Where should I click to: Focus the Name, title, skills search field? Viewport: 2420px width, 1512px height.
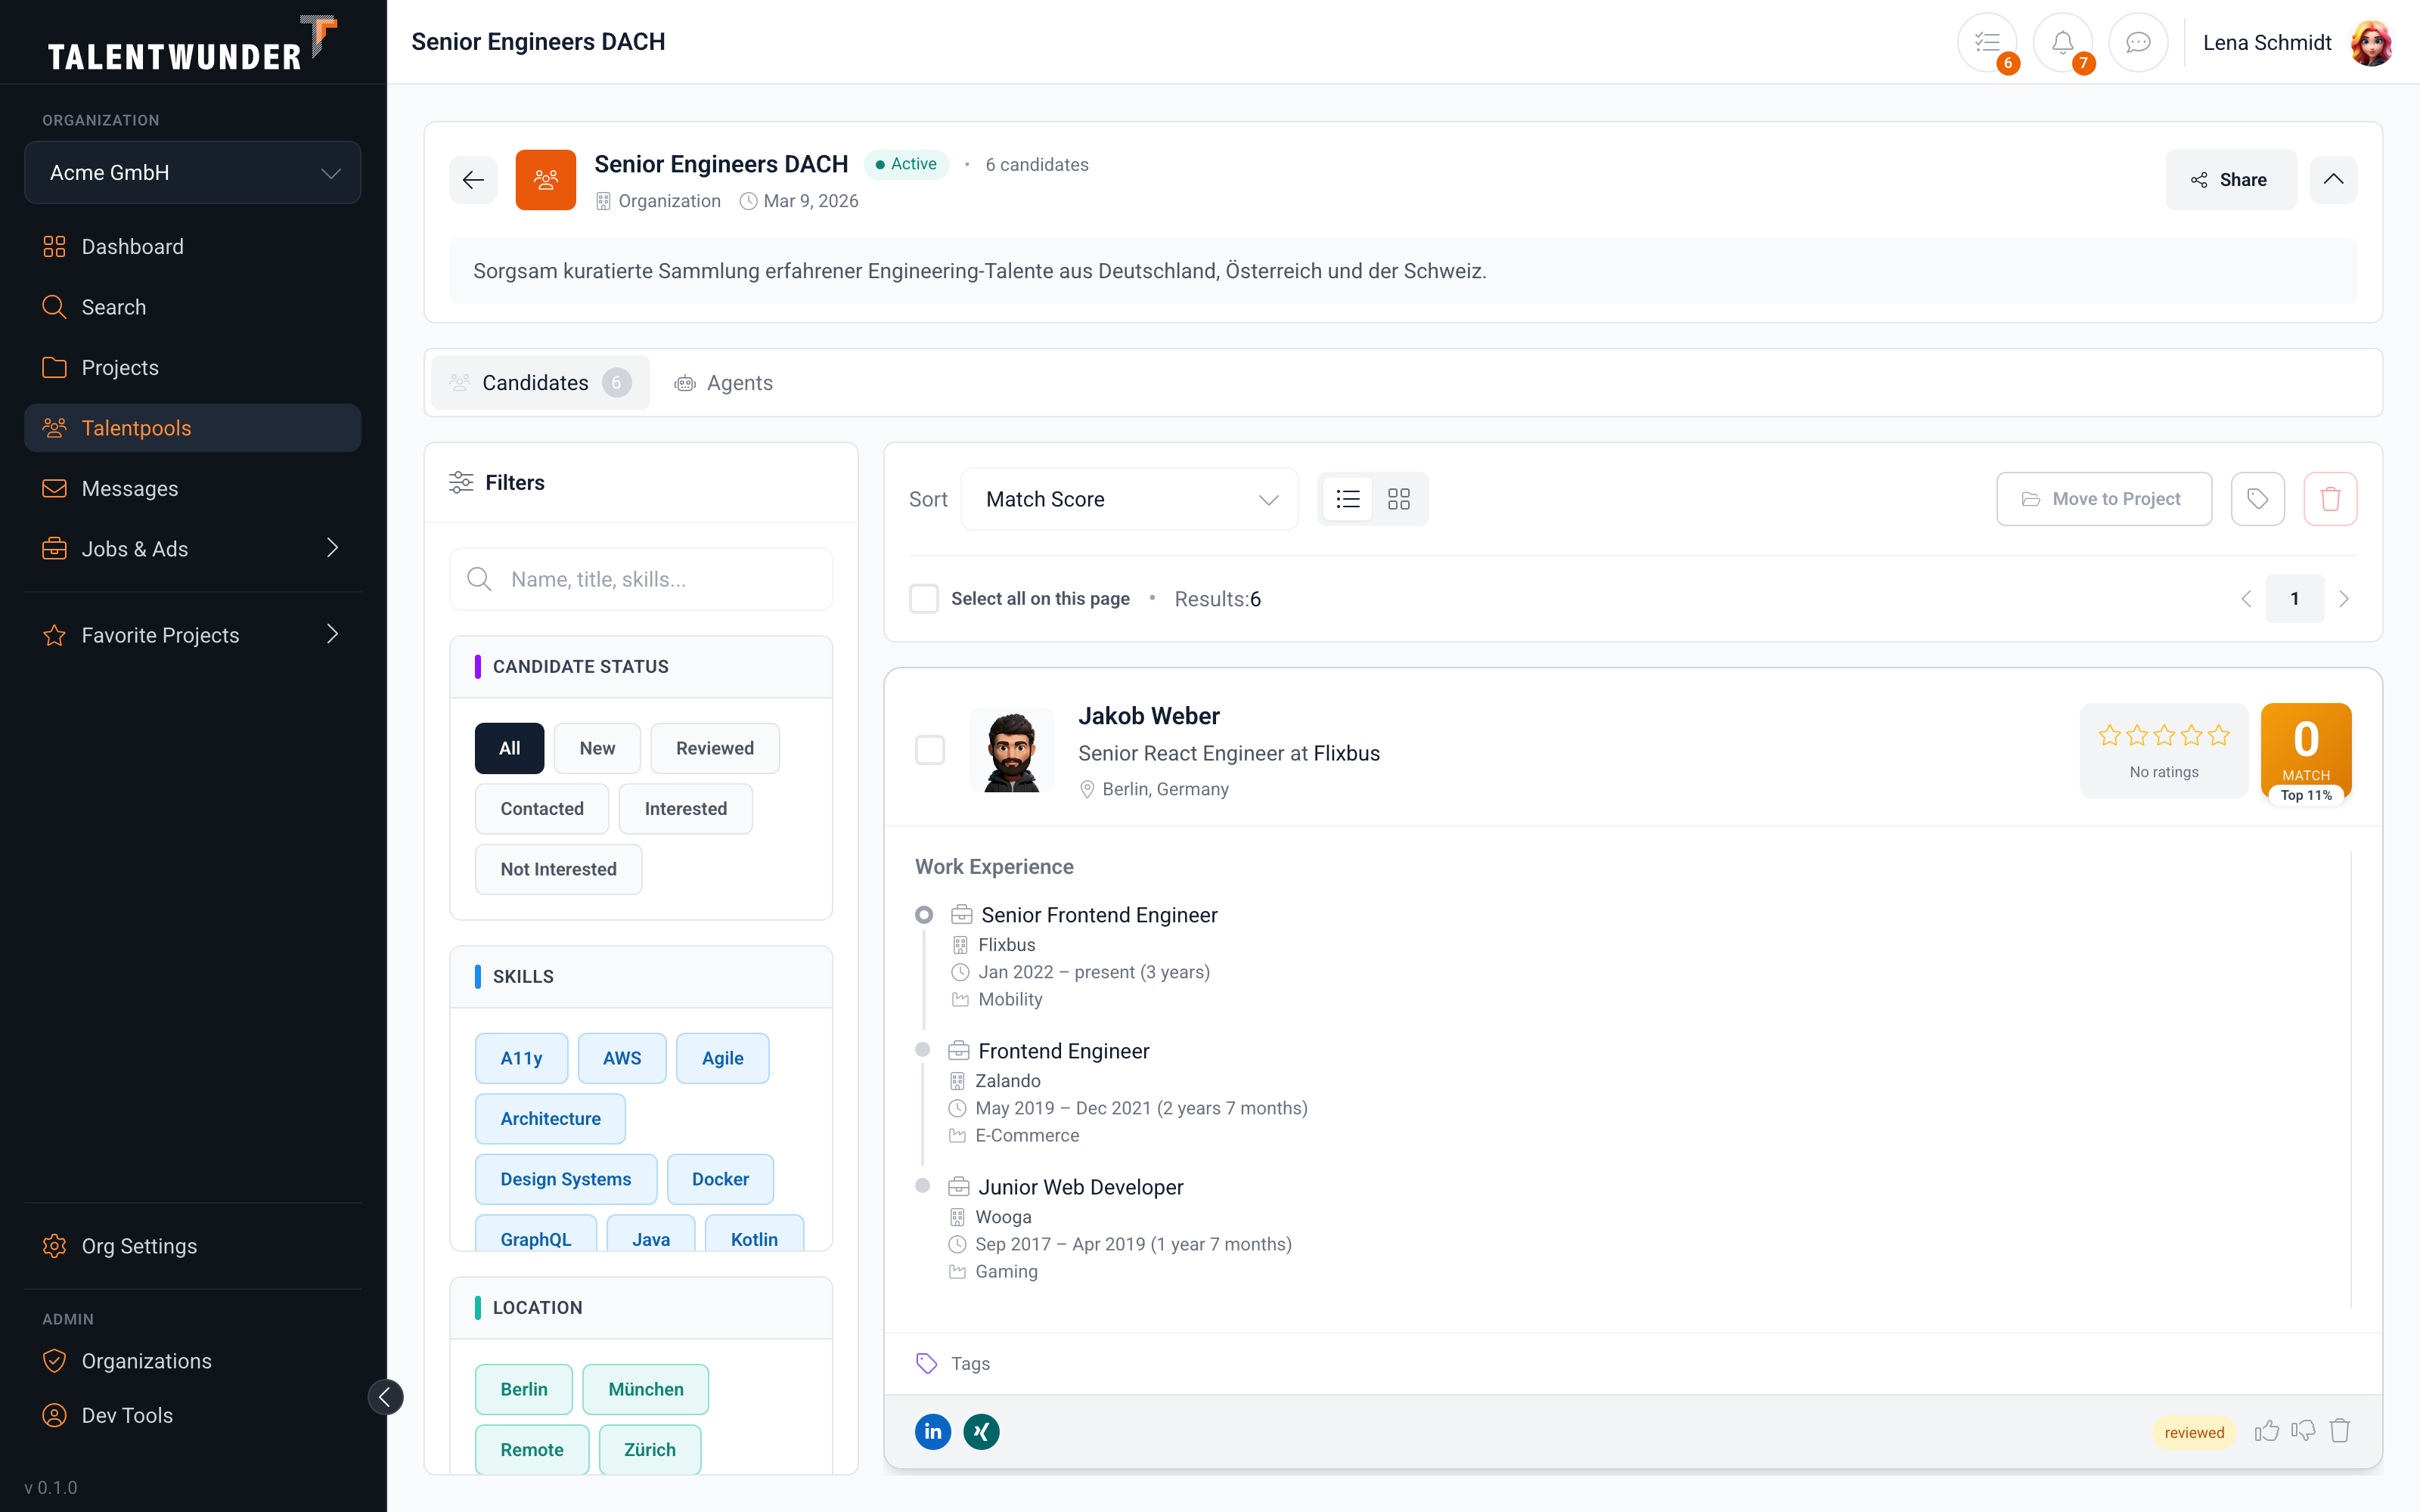click(x=641, y=579)
